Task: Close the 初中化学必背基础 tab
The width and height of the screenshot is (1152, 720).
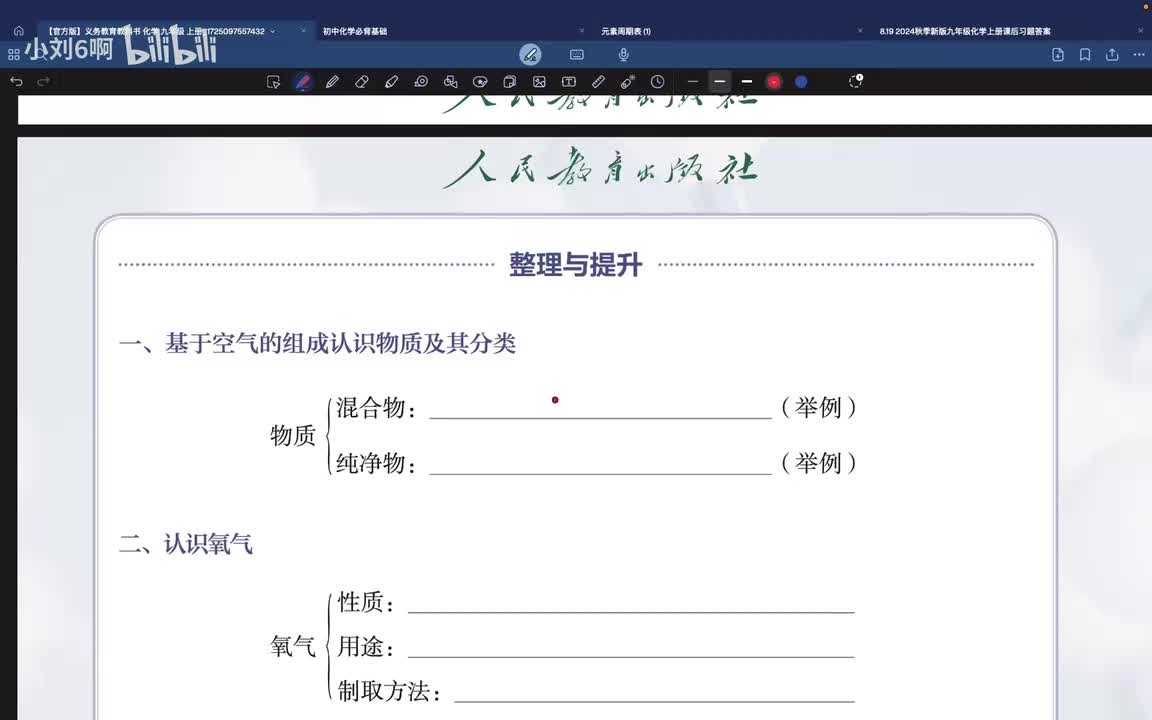Action: click(x=582, y=31)
